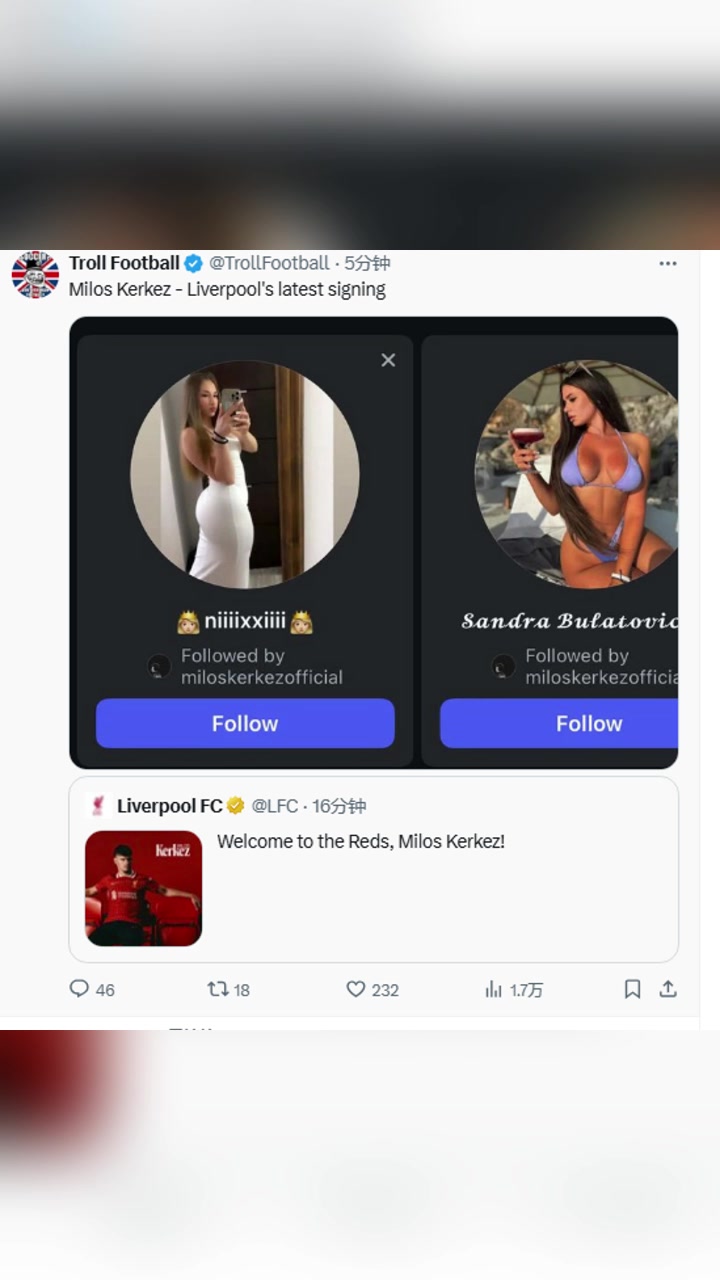720x1280 pixels.
Task: Bookmark the Troll Football tweet
Action: pyautogui.click(x=632, y=989)
